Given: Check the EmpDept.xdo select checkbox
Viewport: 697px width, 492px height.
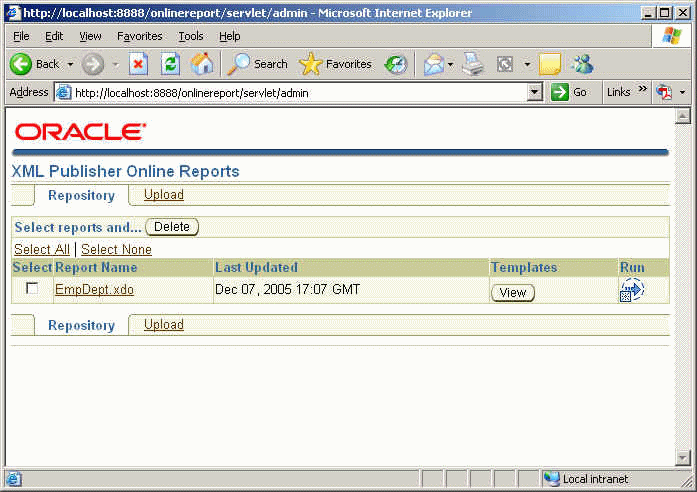Looking at the screenshot, I should [32, 288].
